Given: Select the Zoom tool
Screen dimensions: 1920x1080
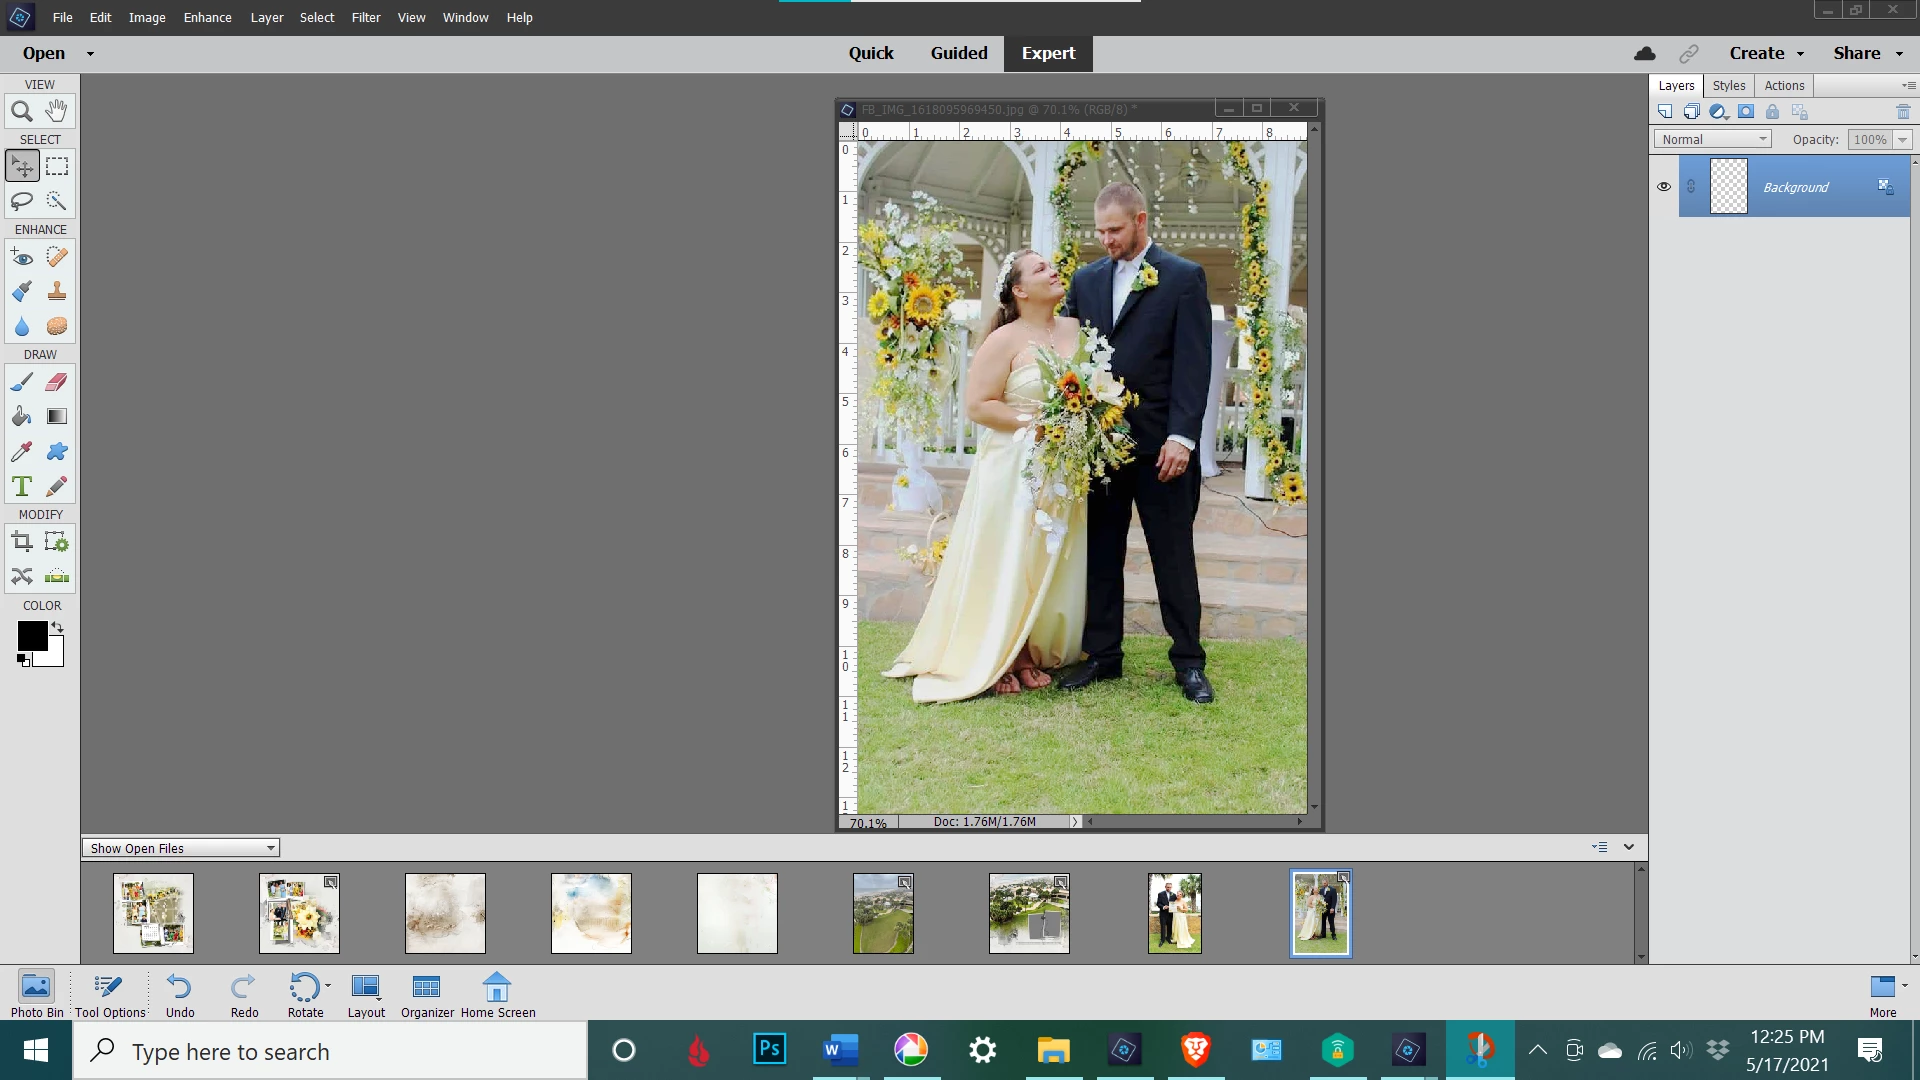Looking at the screenshot, I should (x=22, y=111).
